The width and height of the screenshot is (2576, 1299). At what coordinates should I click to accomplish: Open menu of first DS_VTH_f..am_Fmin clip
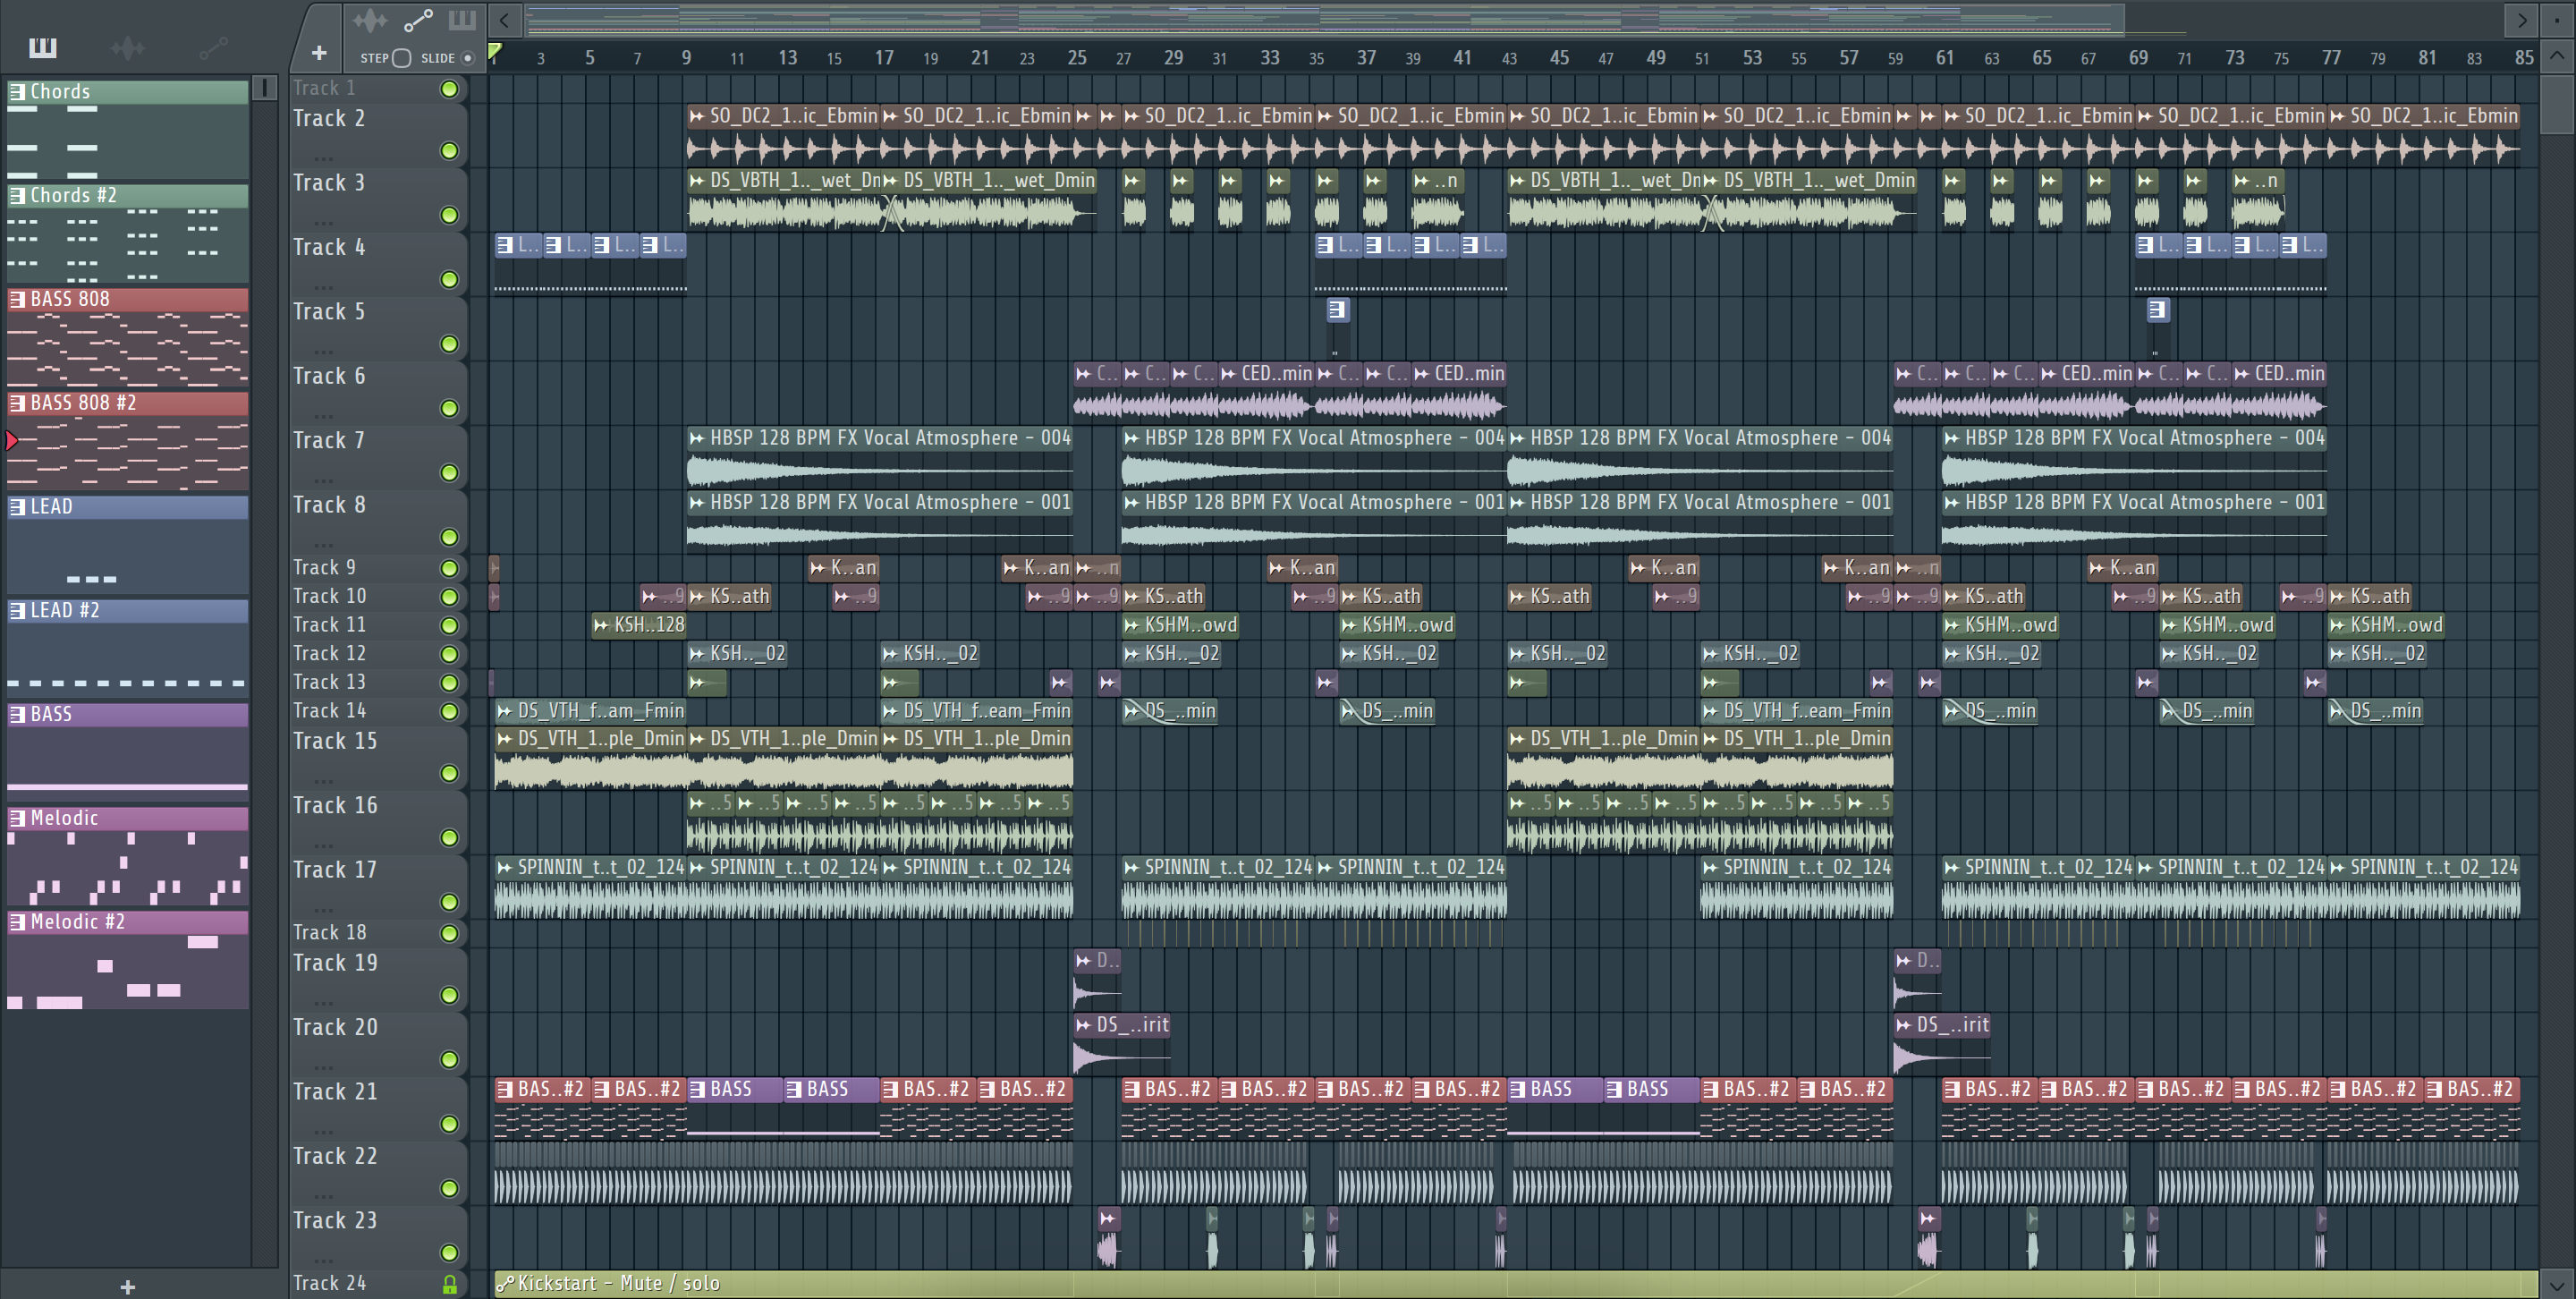pyautogui.click(x=505, y=712)
